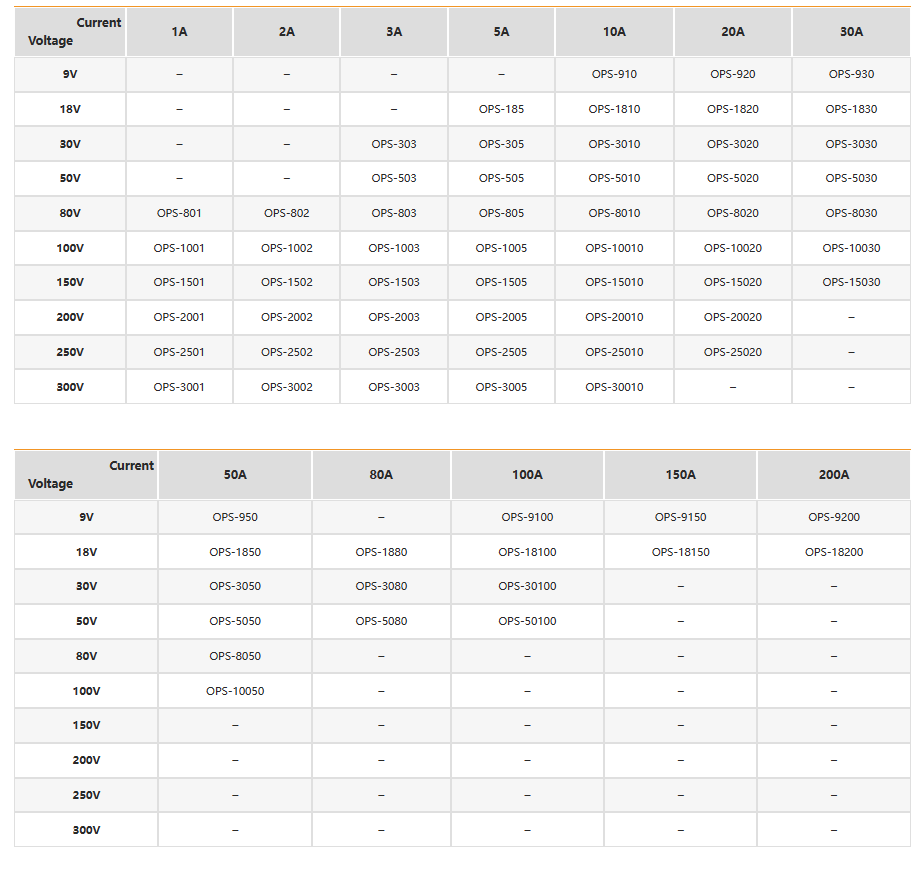Image resolution: width=921 pixels, height=870 pixels.
Task: Choose the OPS-30010 cell
Action: tap(614, 387)
